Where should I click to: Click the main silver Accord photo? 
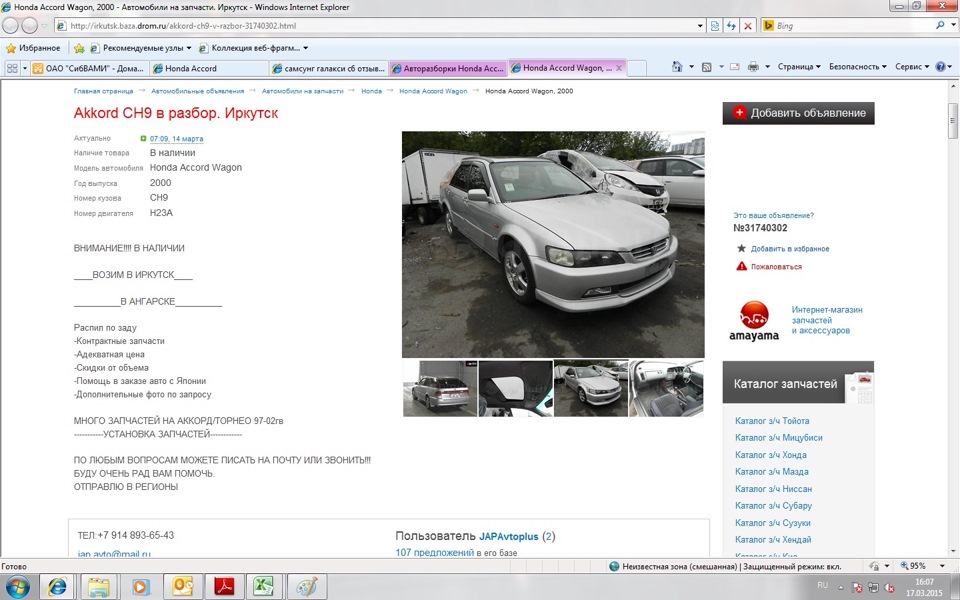point(553,244)
